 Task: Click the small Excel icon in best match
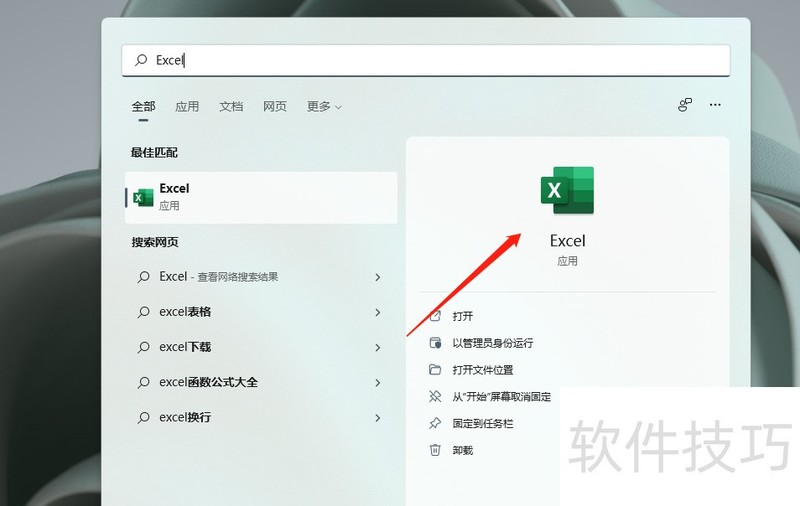pos(143,197)
